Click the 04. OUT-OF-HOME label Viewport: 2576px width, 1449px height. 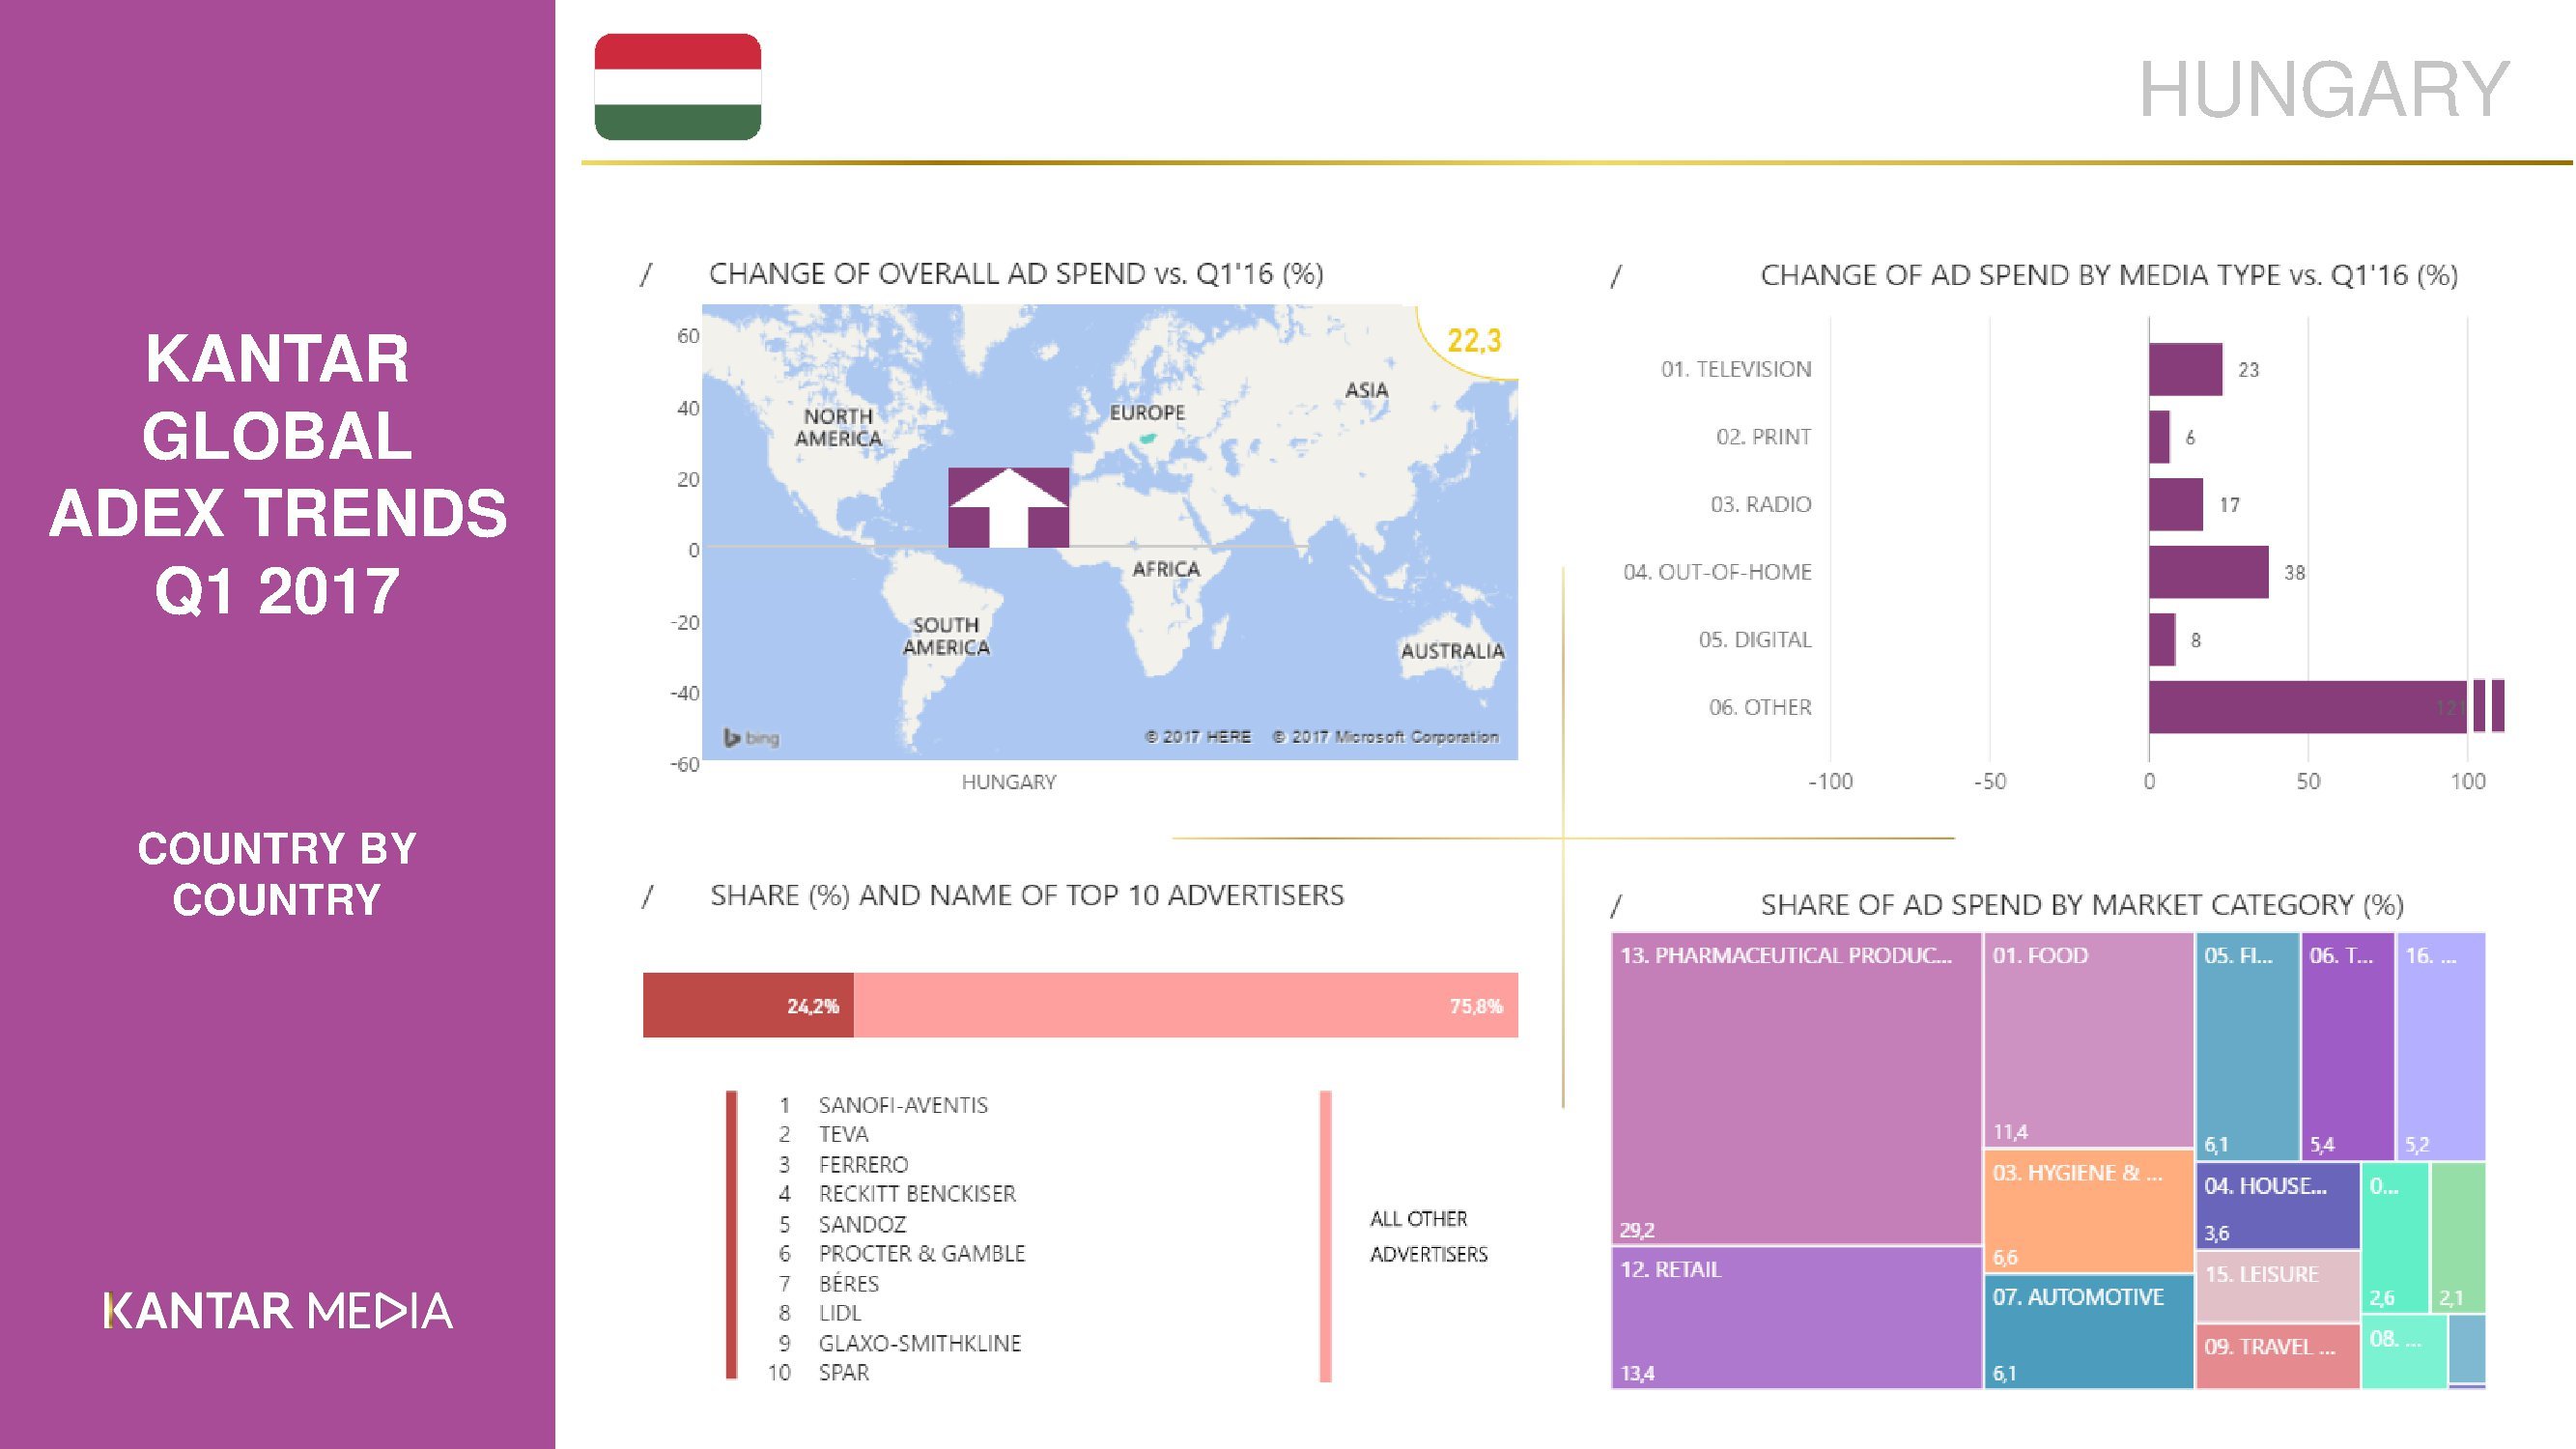pyautogui.click(x=1717, y=572)
